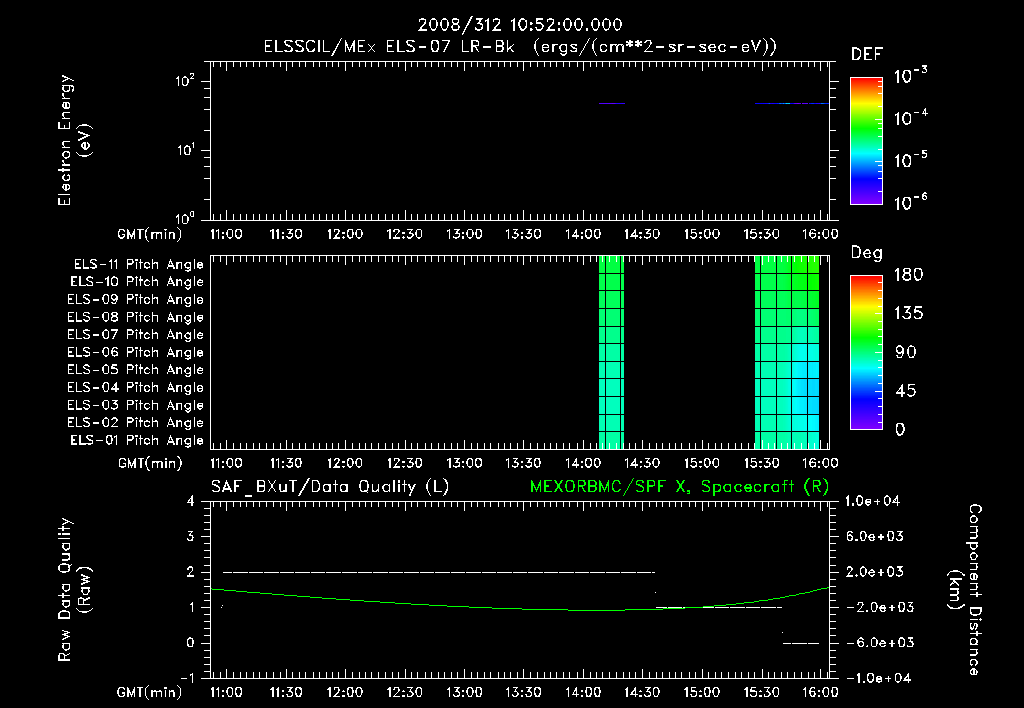Click the 90 tick on Deg color bar

(906, 353)
